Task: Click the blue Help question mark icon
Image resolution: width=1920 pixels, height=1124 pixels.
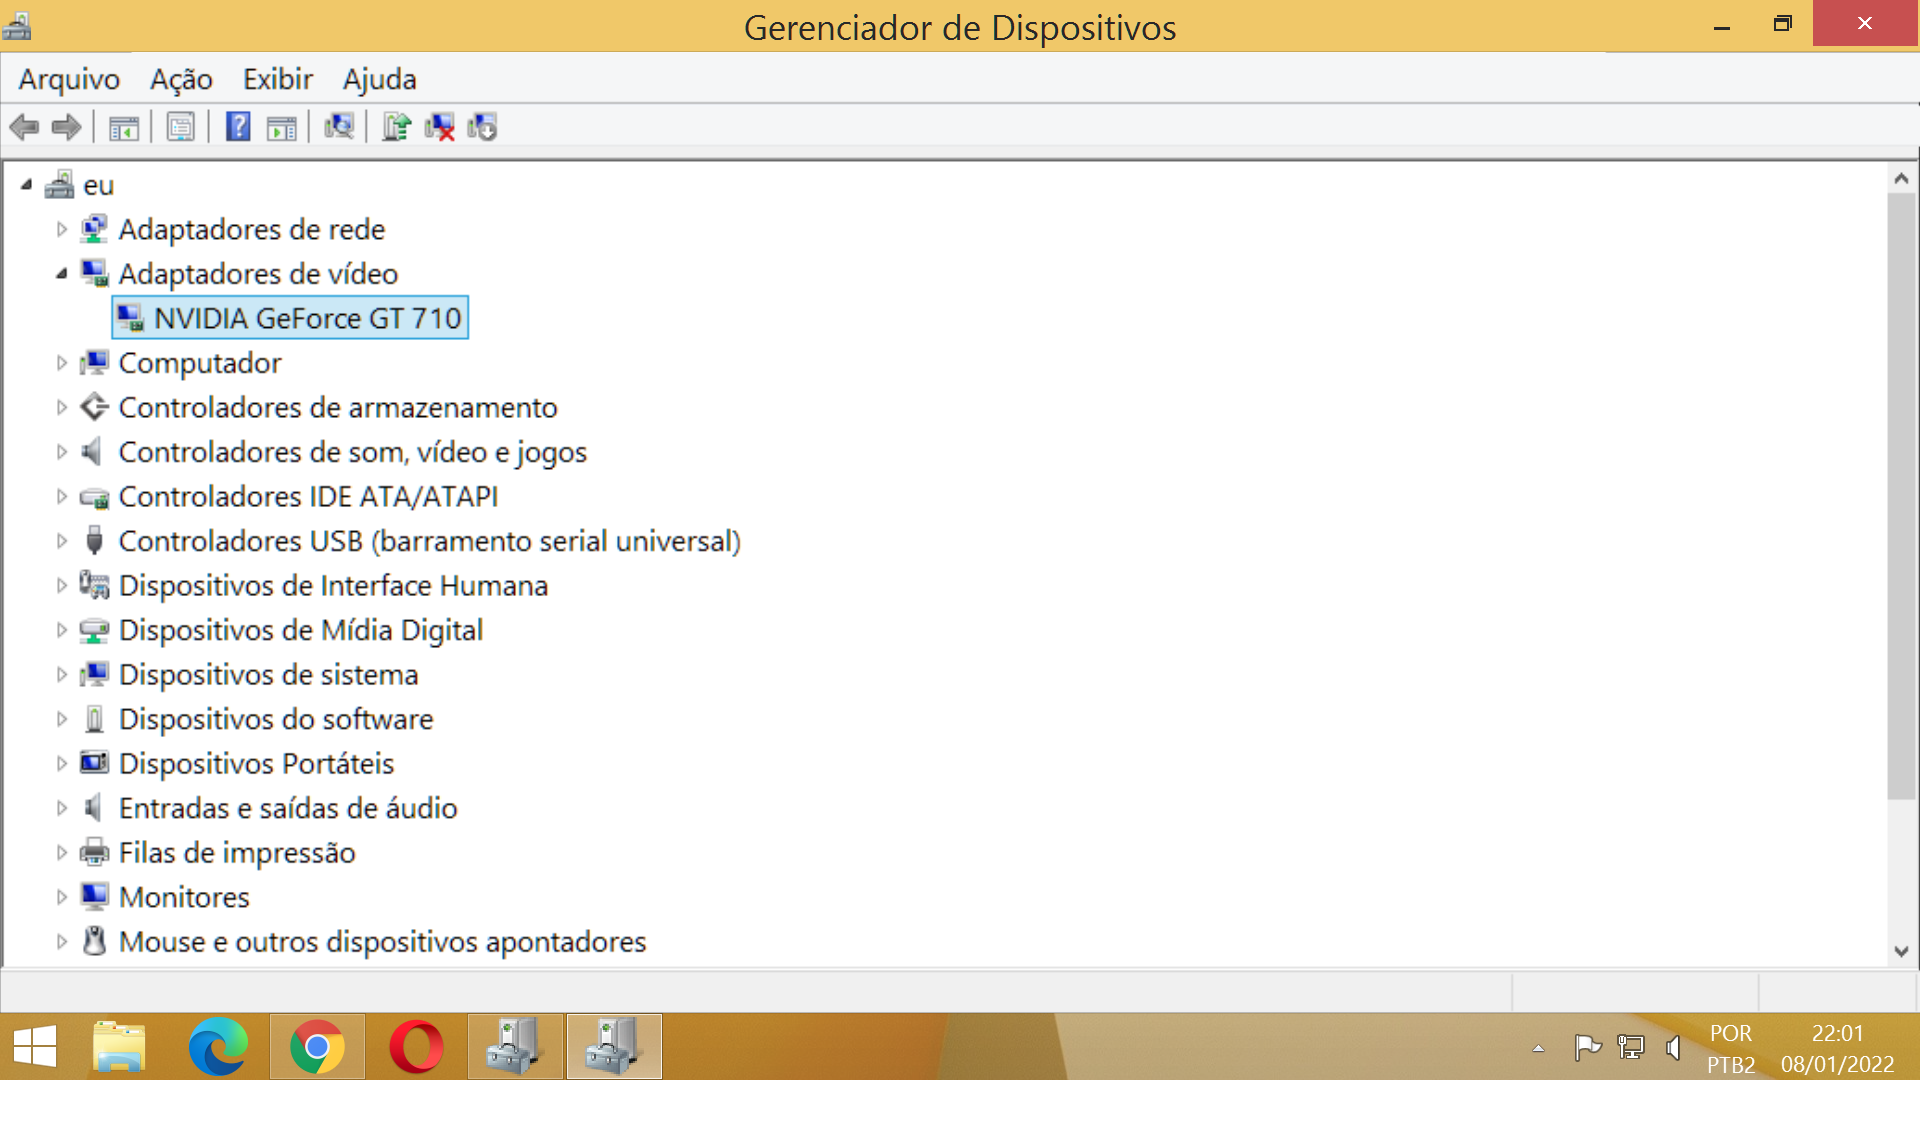Action: point(238,127)
